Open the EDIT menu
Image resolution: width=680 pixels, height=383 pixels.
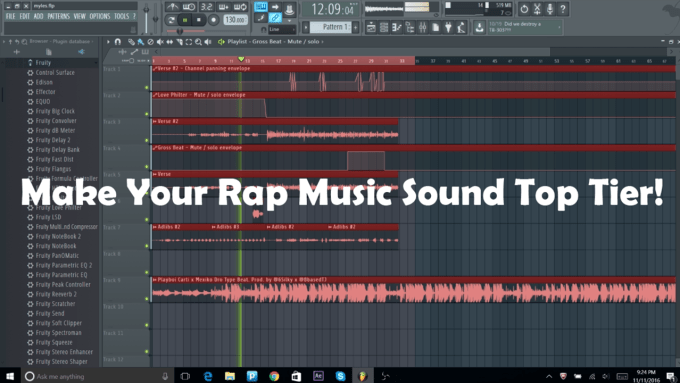click(25, 16)
